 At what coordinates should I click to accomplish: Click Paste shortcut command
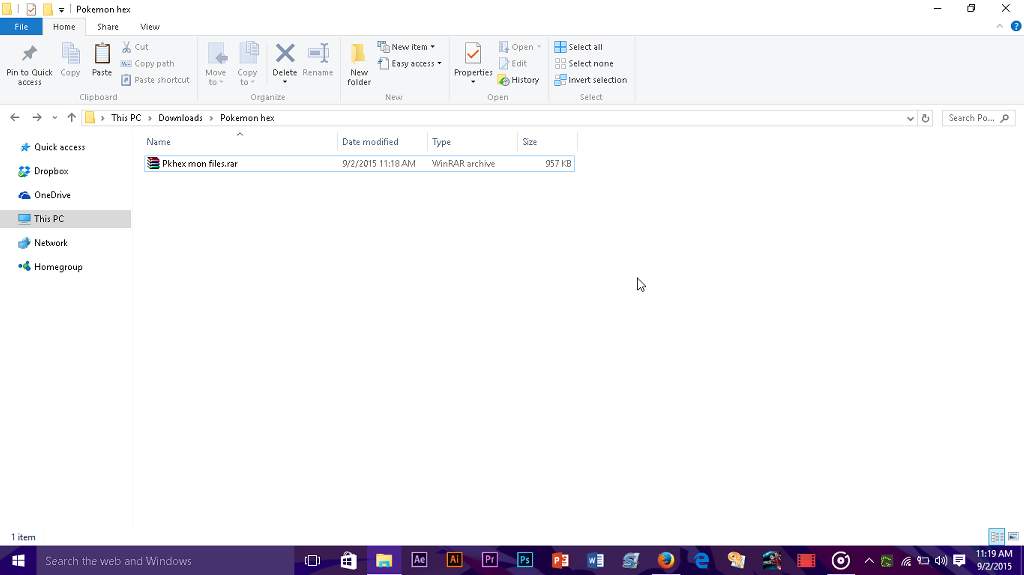point(155,80)
